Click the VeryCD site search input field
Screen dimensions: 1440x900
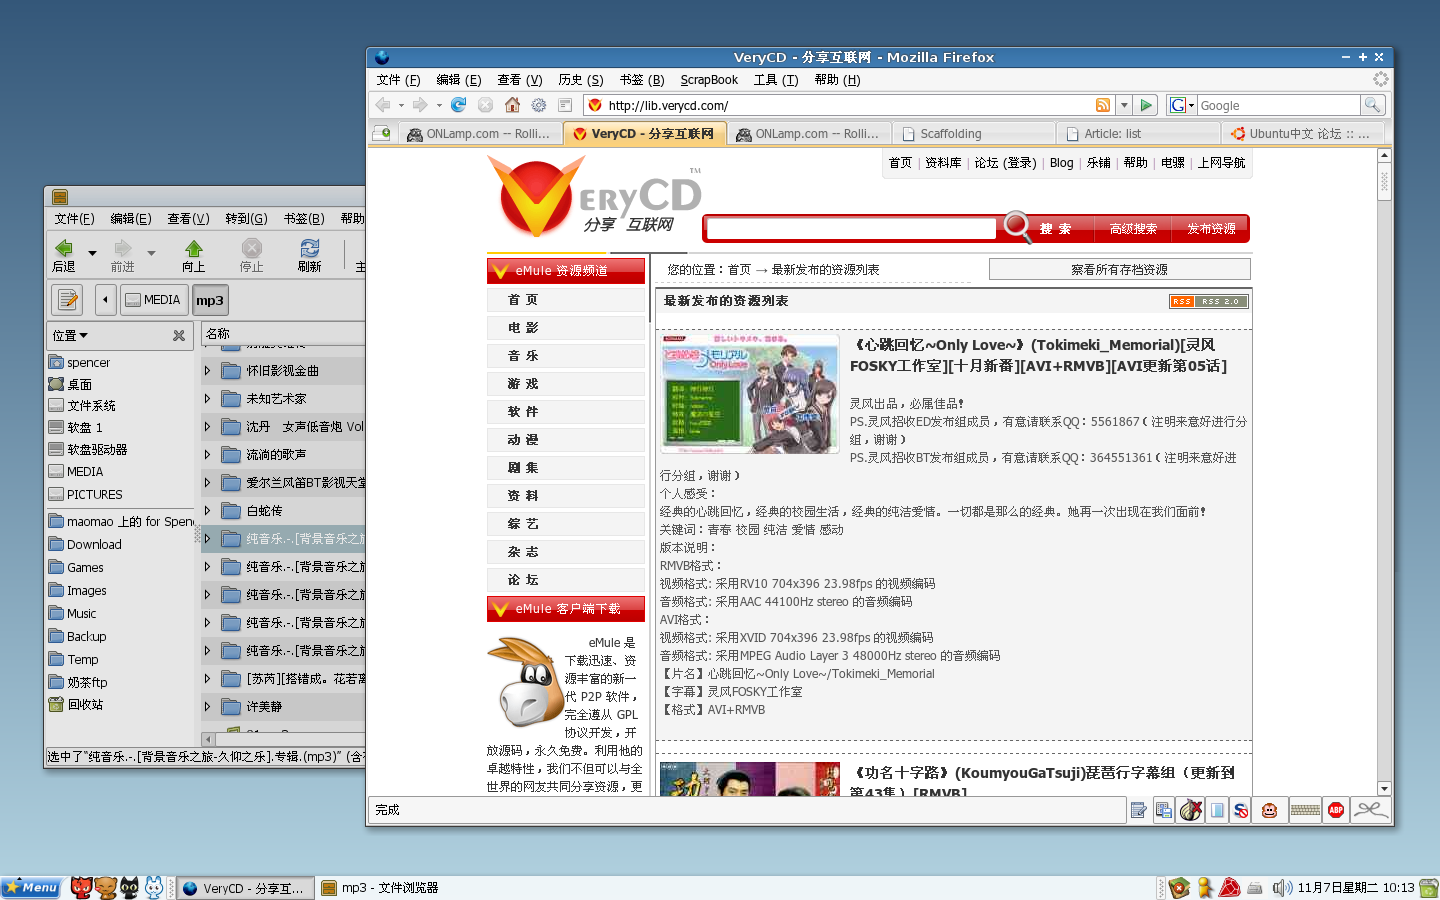[x=851, y=229]
